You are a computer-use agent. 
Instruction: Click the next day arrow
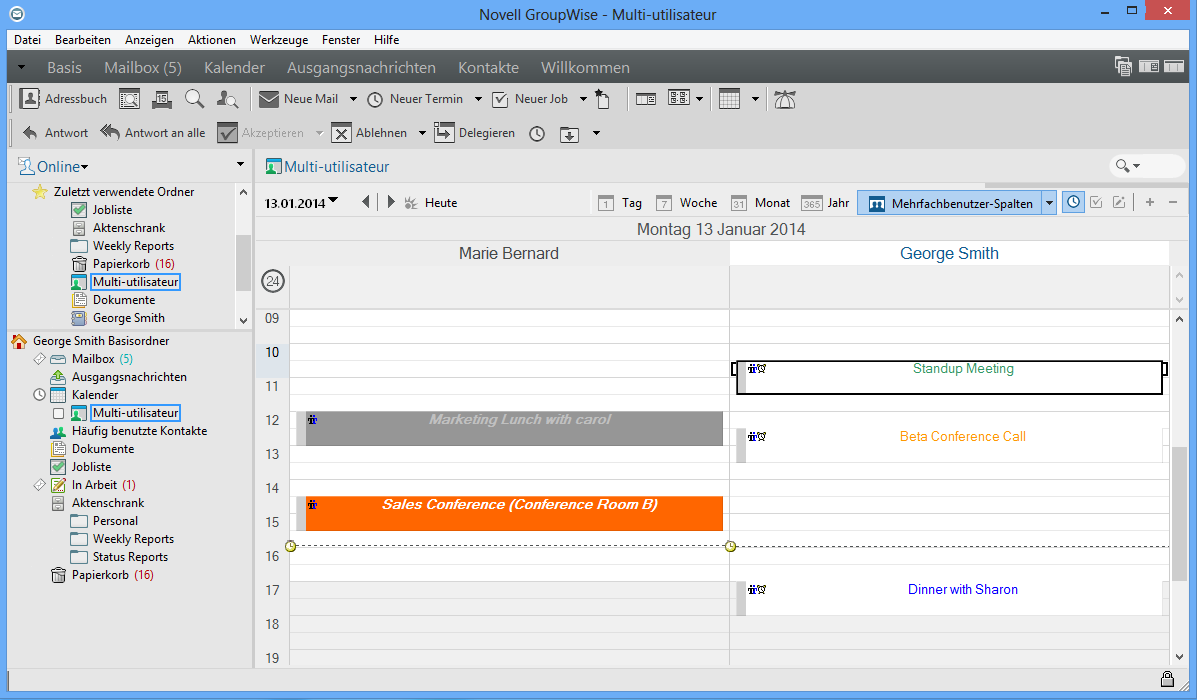(x=391, y=202)
